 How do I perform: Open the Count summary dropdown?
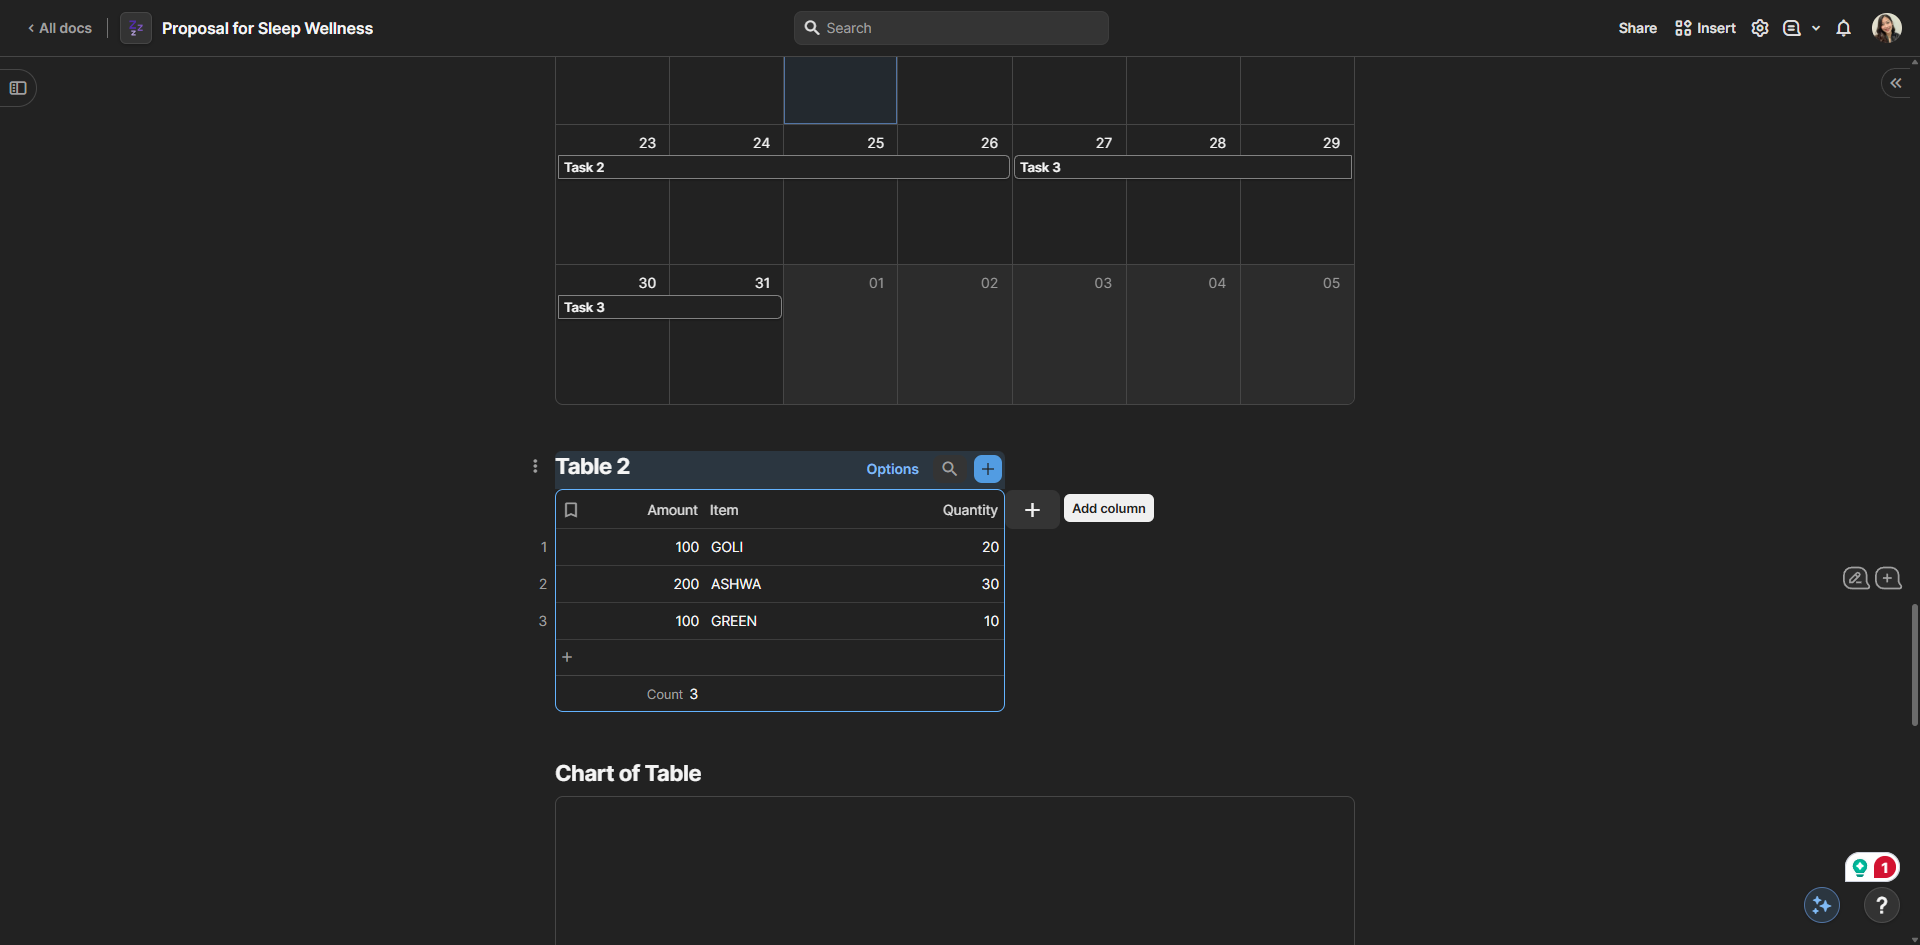click(672, 694)
